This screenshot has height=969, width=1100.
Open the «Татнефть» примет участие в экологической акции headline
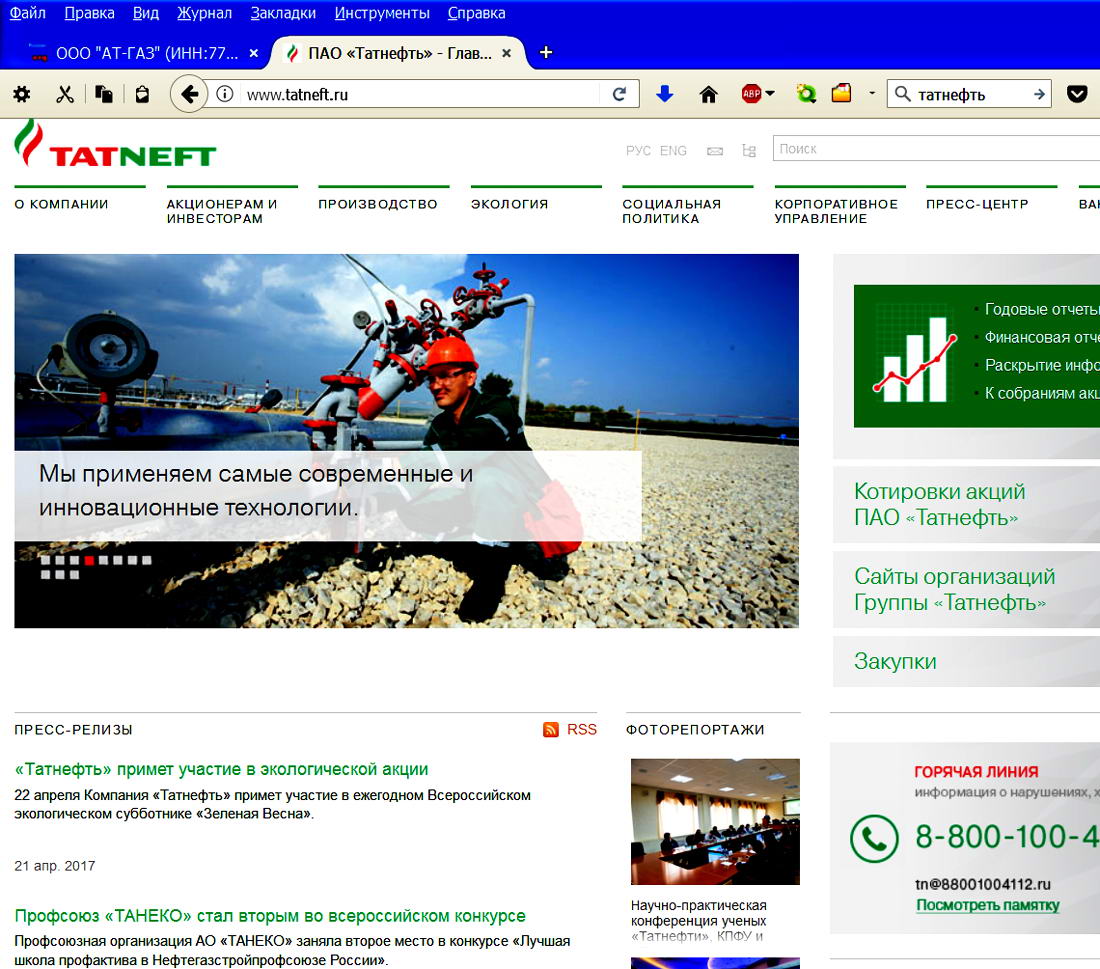(221, 769)
